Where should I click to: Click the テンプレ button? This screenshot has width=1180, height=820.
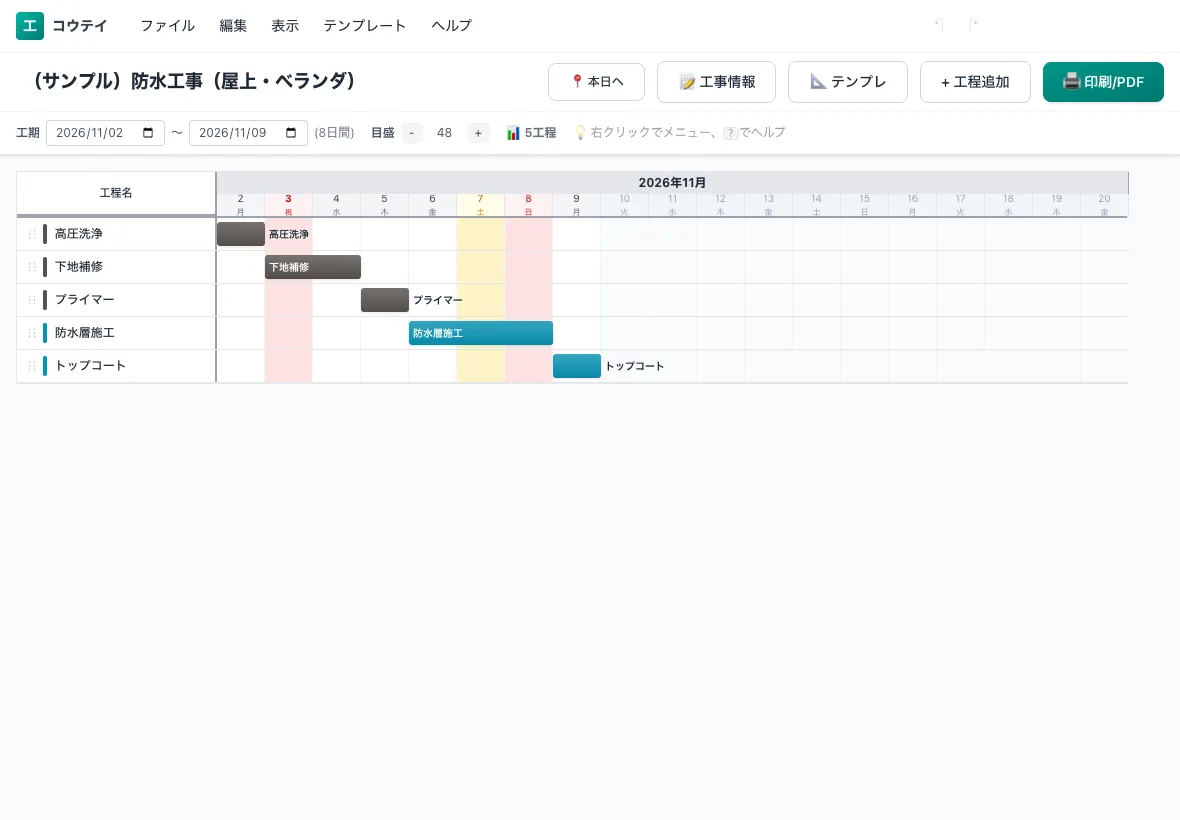[x=848, y=82]
